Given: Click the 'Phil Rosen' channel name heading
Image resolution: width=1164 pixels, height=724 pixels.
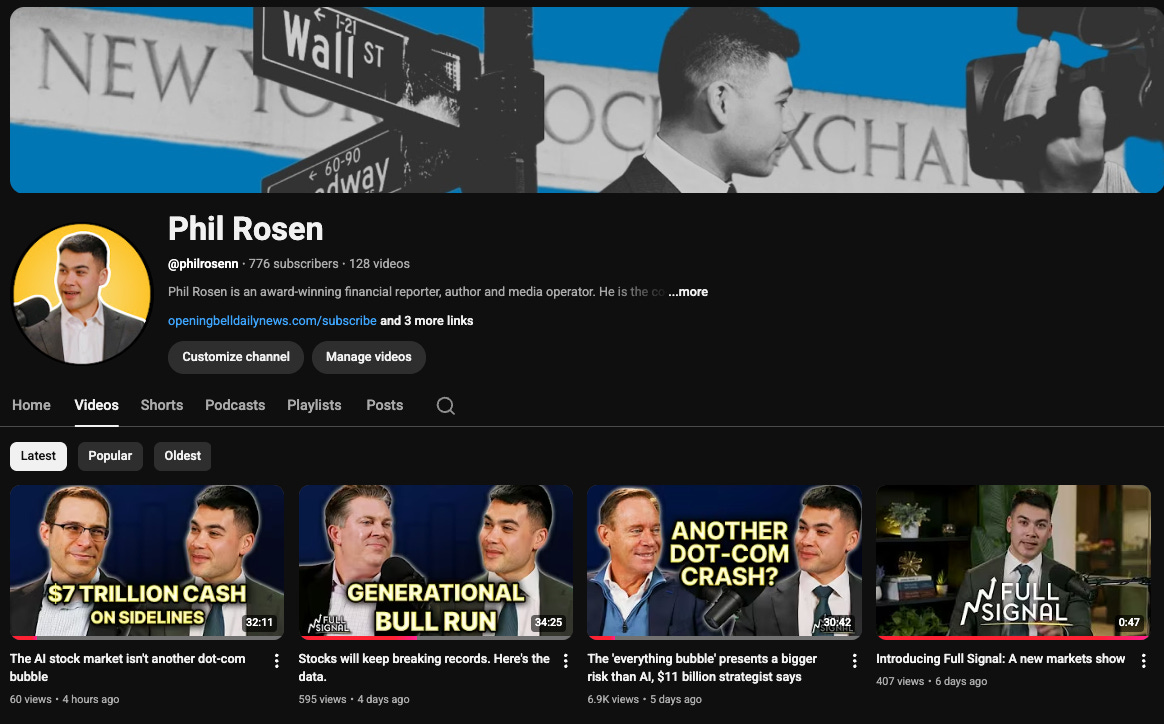Looking at the screenshot, I should pyautogui.click(x=246, y=229).
